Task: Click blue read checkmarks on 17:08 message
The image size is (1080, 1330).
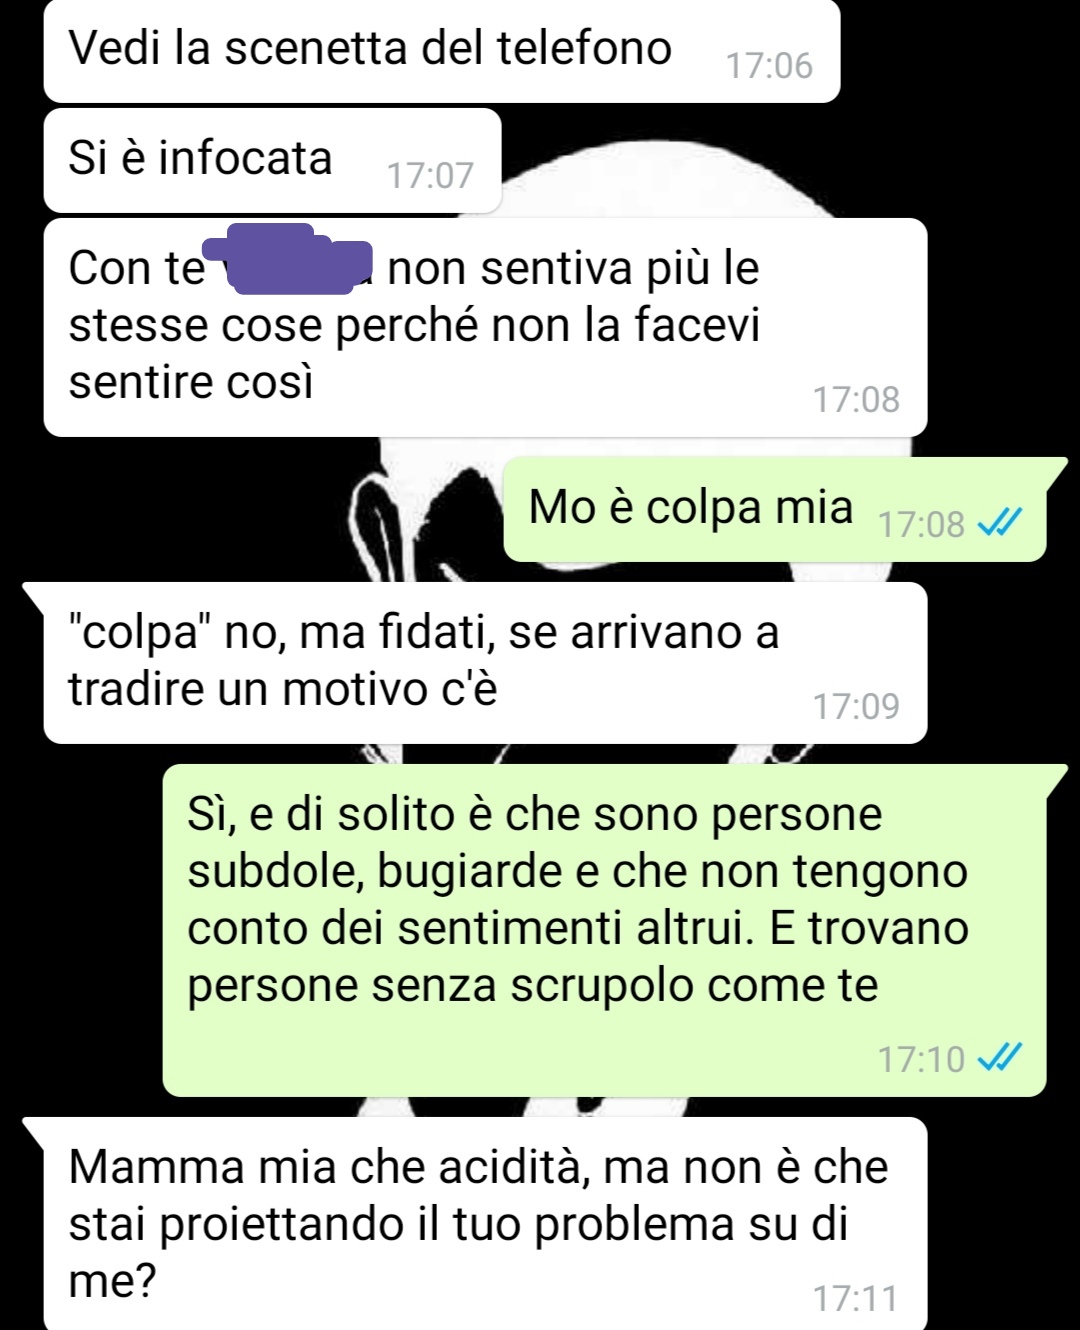Action: coord(1000,523)
